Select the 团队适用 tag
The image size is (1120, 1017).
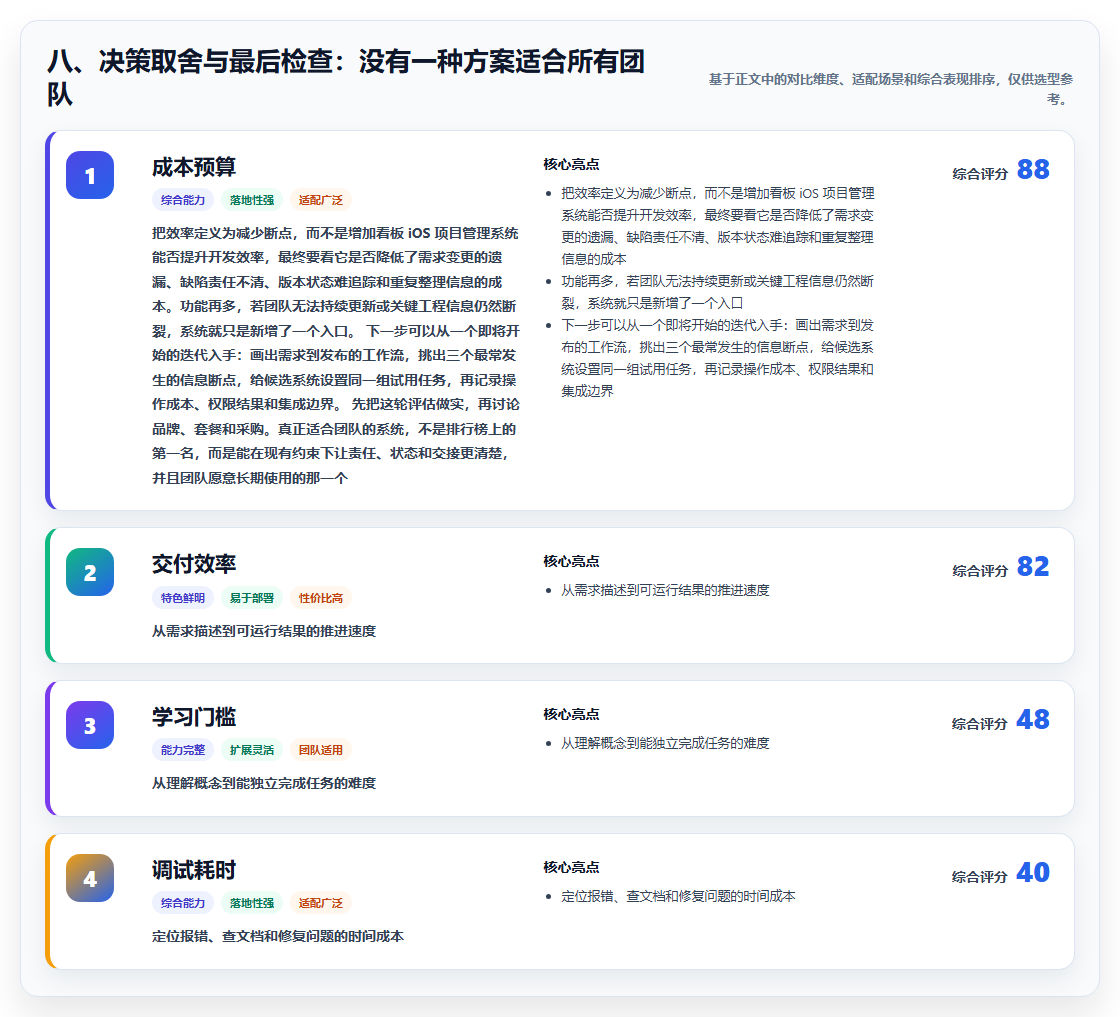[321, 750]
